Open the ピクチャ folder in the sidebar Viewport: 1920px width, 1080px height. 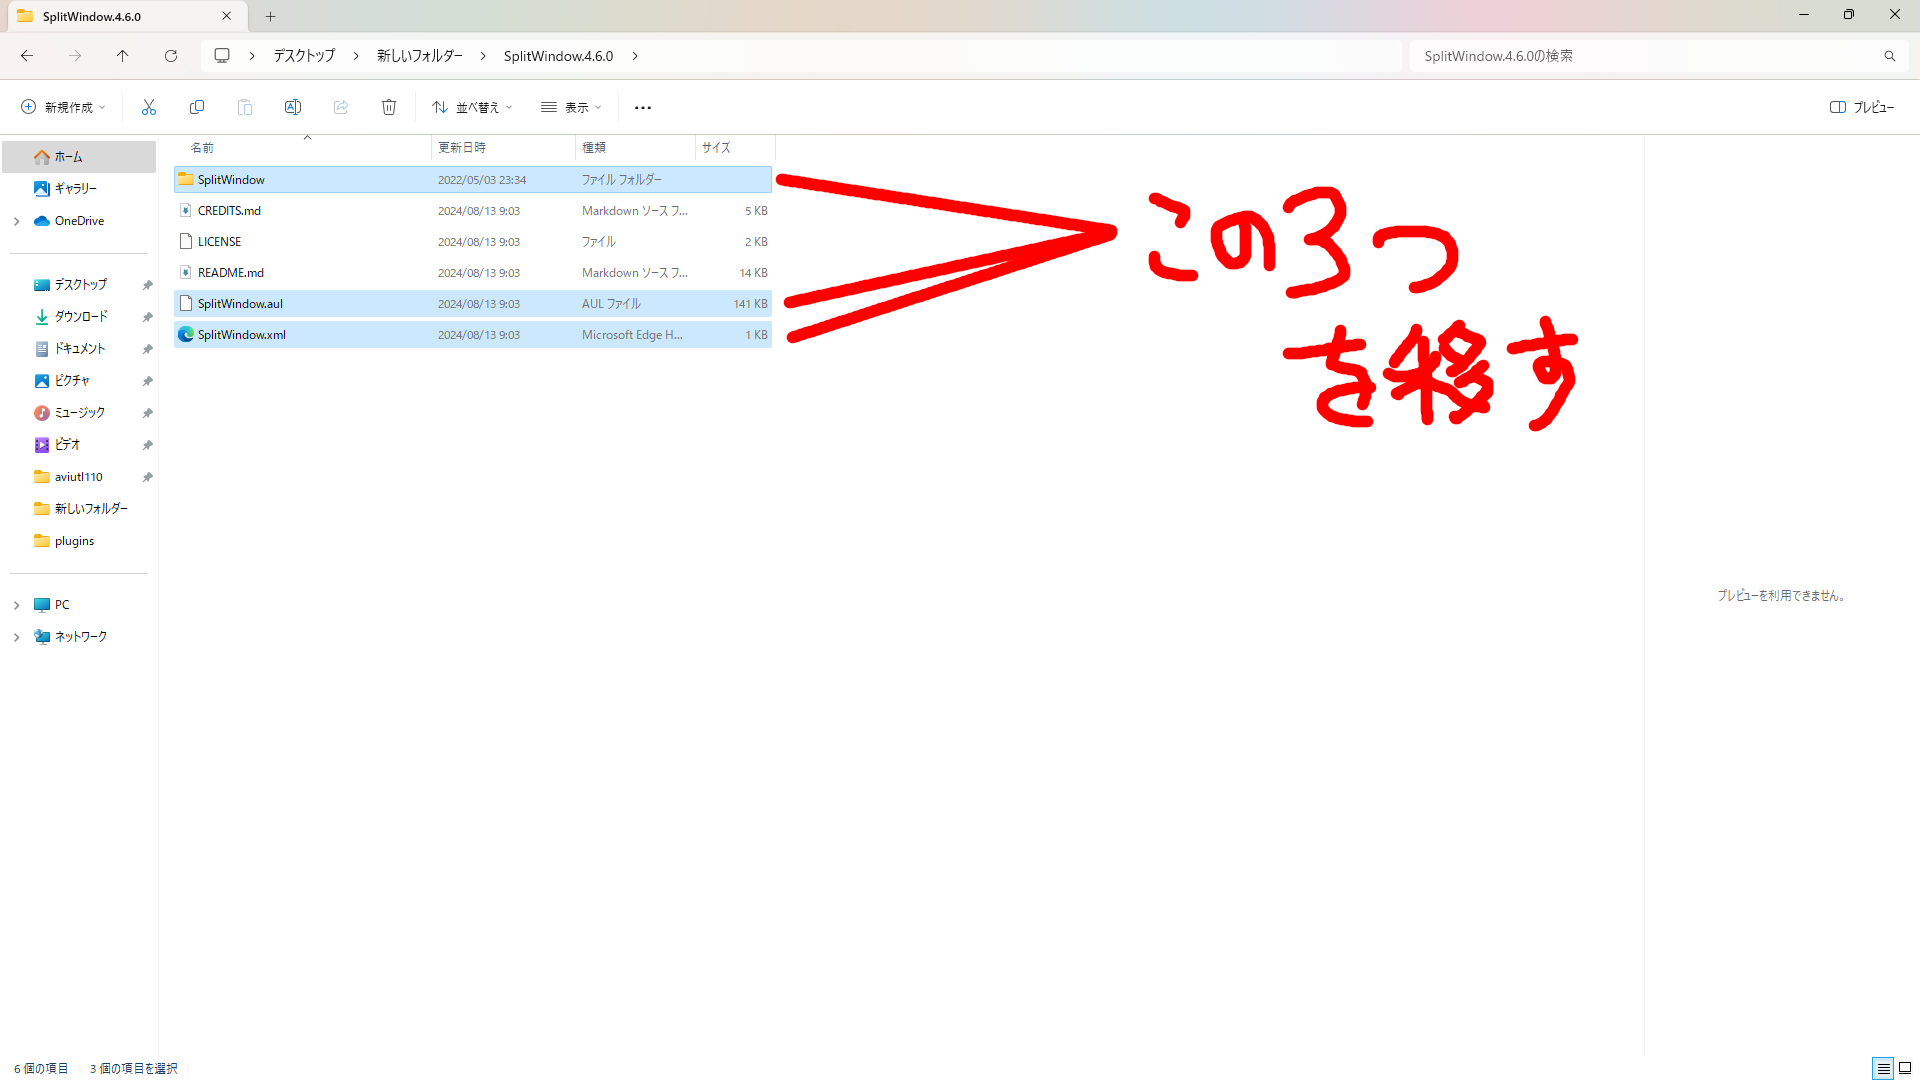[x=71, y=380]
